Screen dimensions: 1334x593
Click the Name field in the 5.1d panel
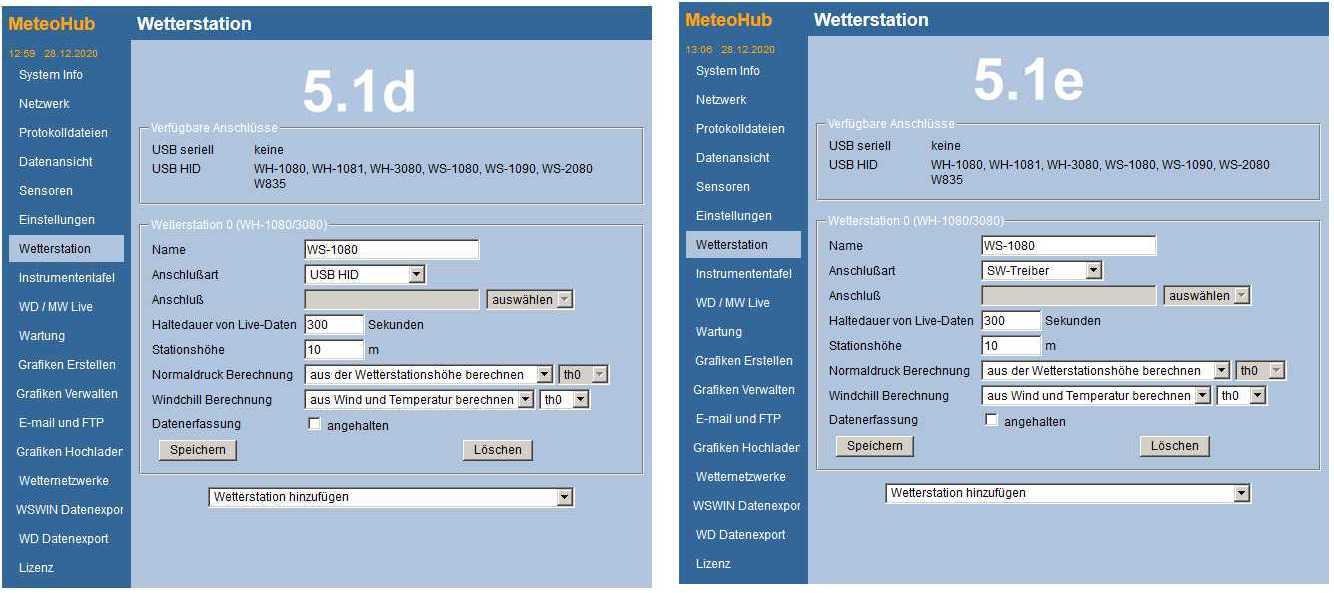(x=391, y=250)
